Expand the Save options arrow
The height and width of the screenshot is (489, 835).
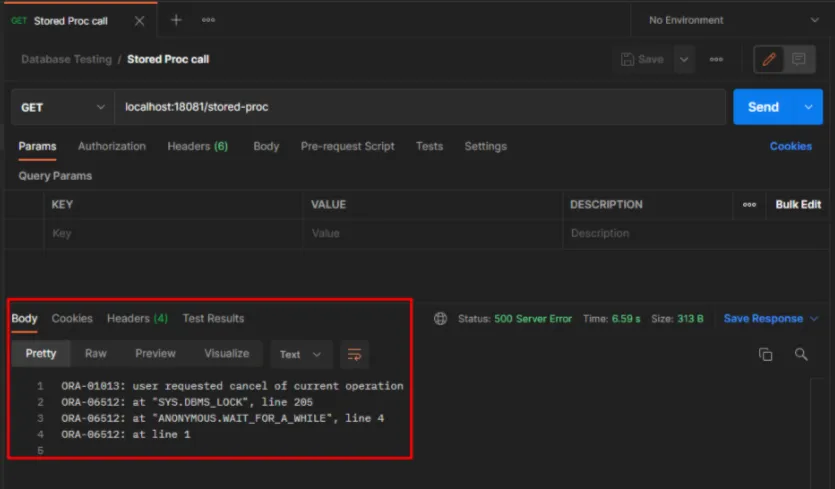684,59
